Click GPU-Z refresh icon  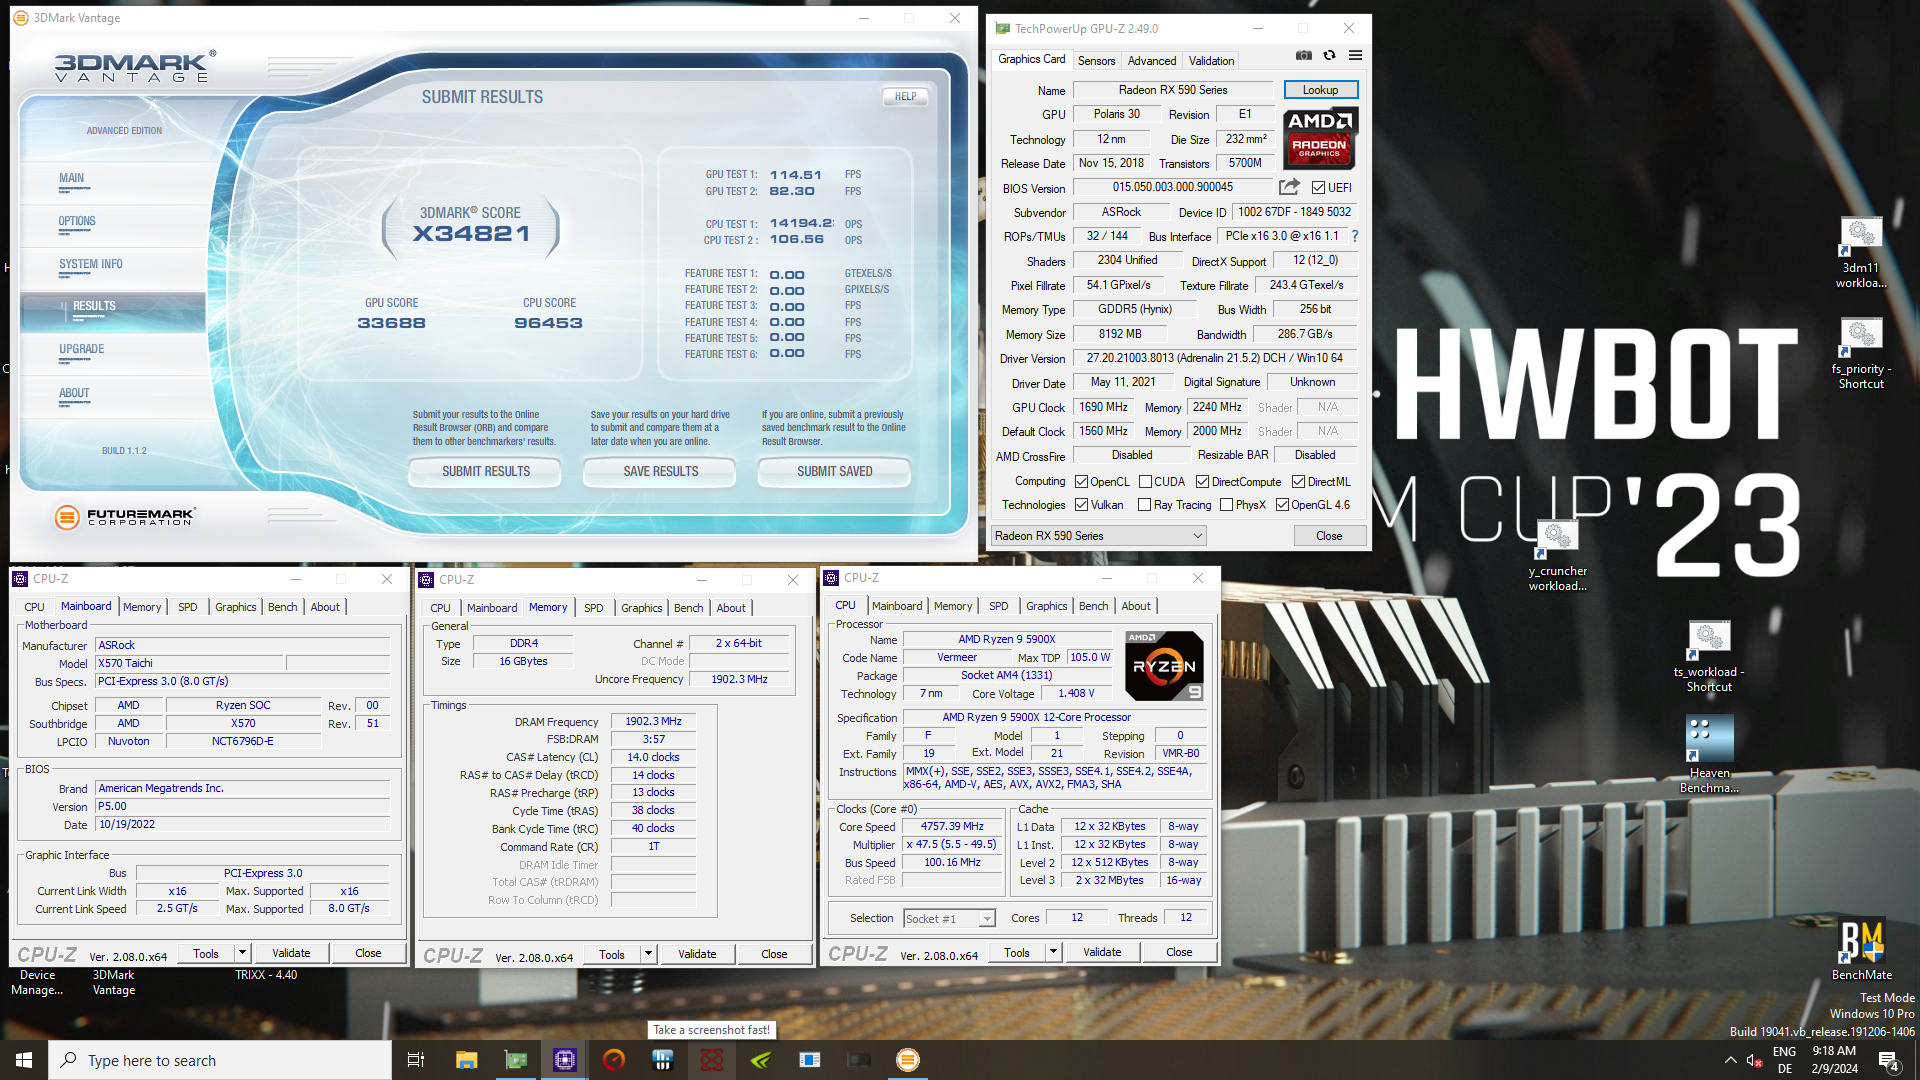pos(1329,56)
